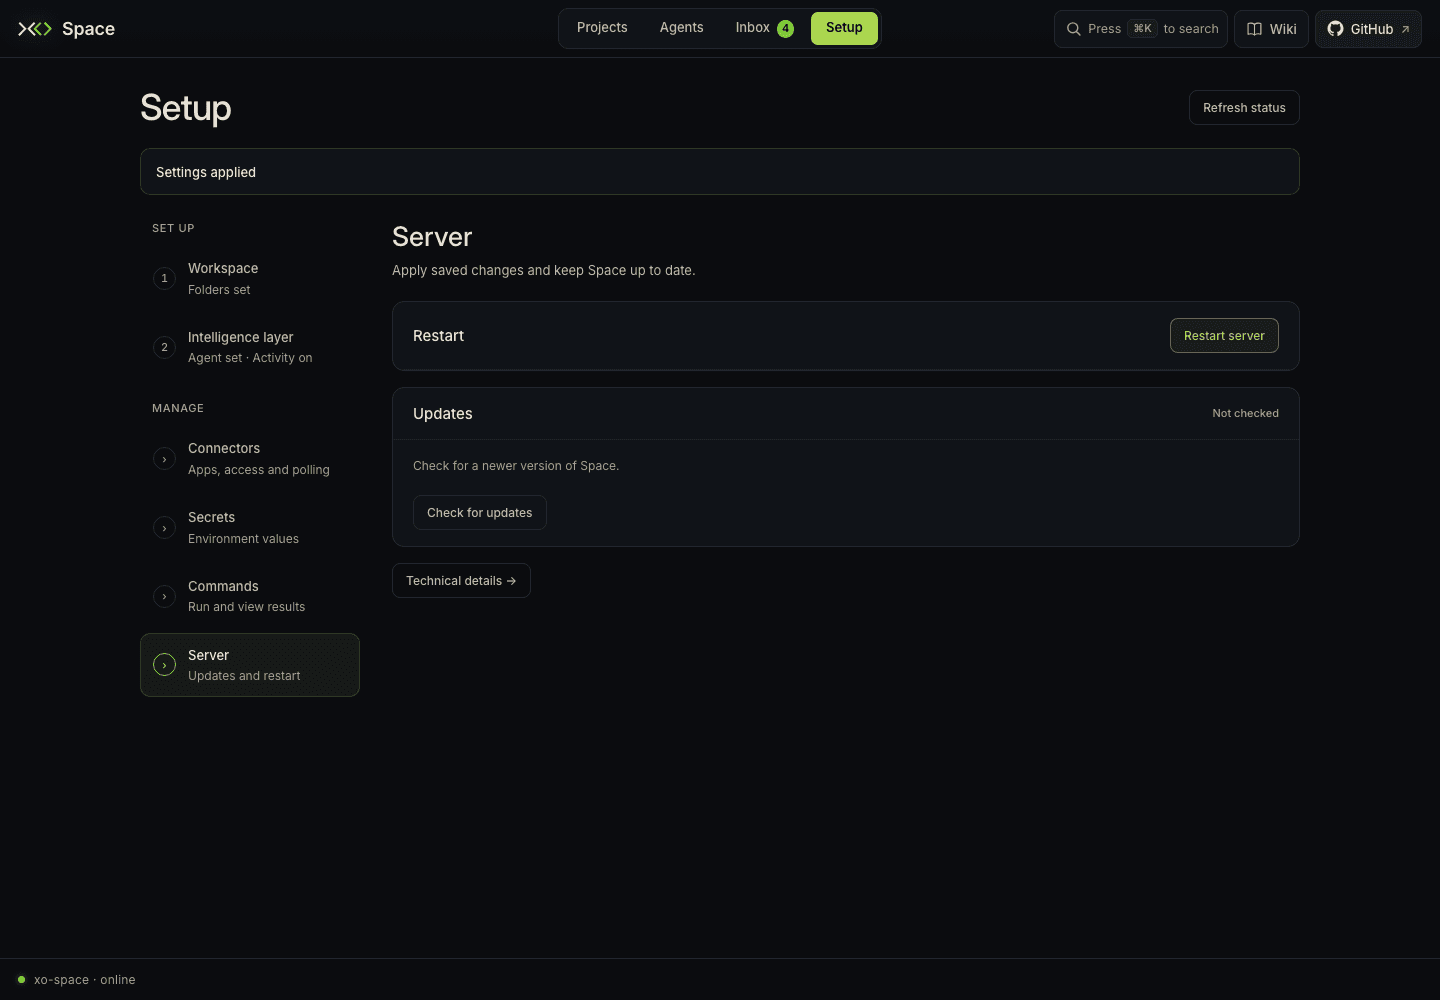1440x1000 pixels.
Task: Open the Projects tab
Action: (x=602, y=28)
